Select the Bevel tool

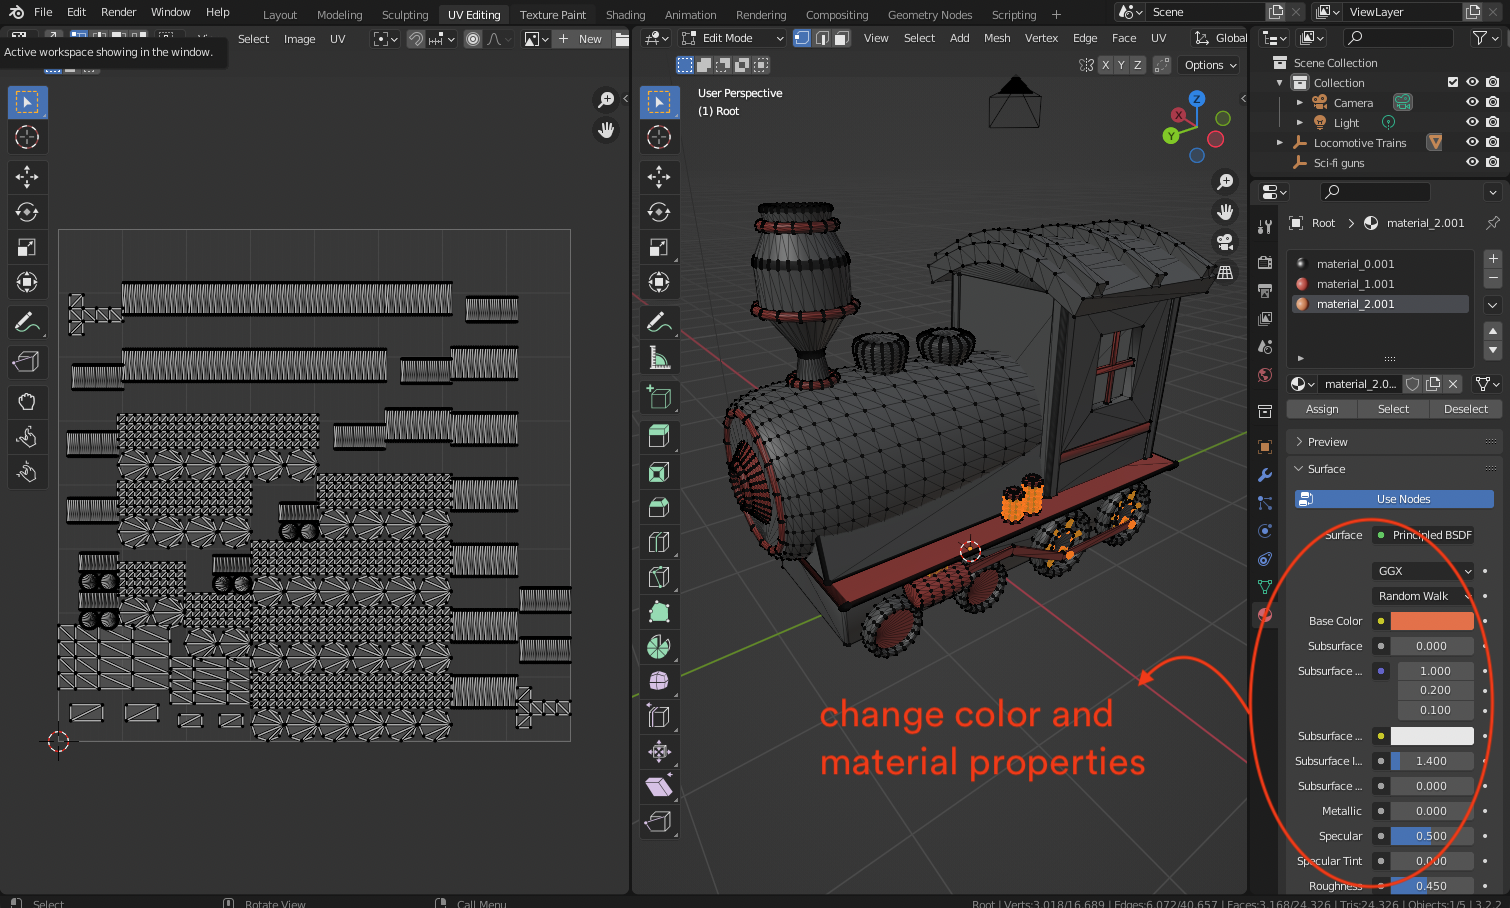point(659,507)
